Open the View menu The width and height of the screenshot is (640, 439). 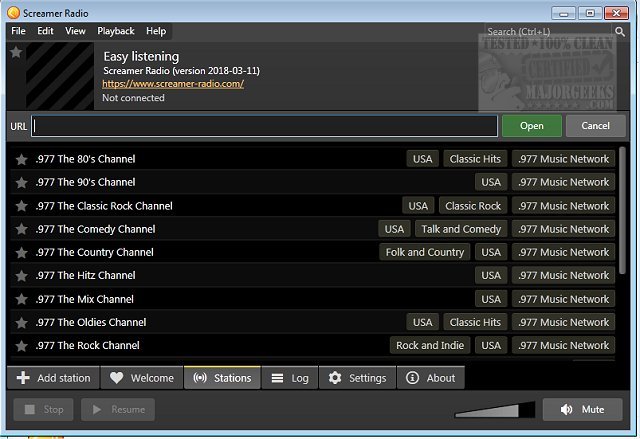point(76,31)
